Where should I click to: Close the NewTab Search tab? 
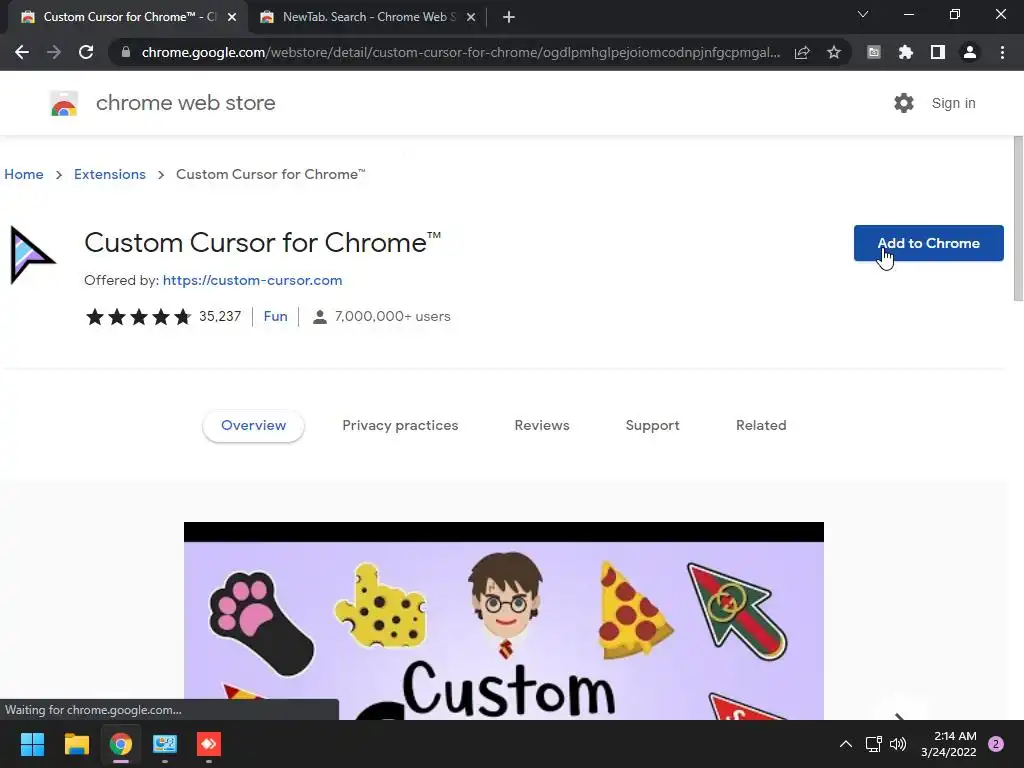[x=471, y=17]
